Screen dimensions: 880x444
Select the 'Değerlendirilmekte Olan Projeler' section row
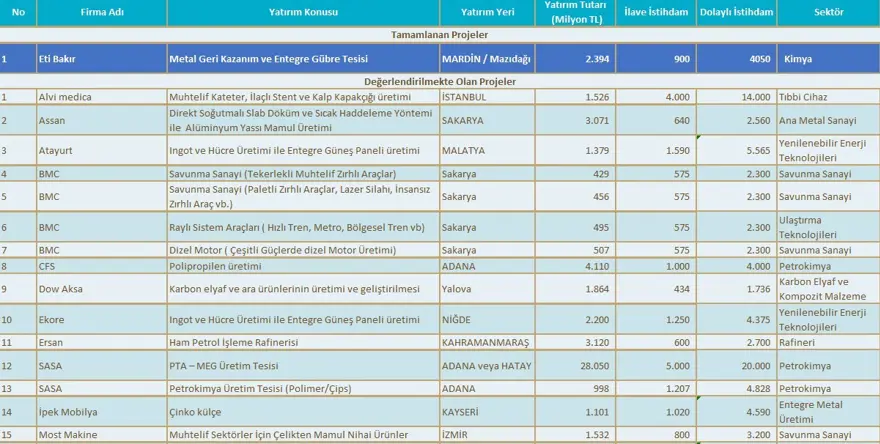440,81
